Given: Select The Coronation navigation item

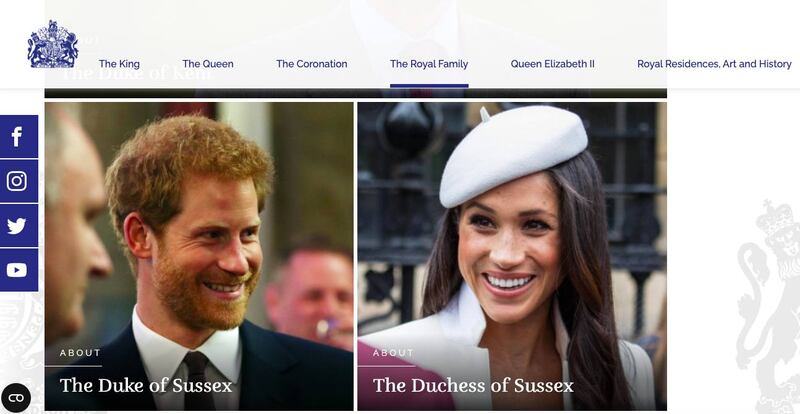Looking at the screenshot, I should (312, 64).
